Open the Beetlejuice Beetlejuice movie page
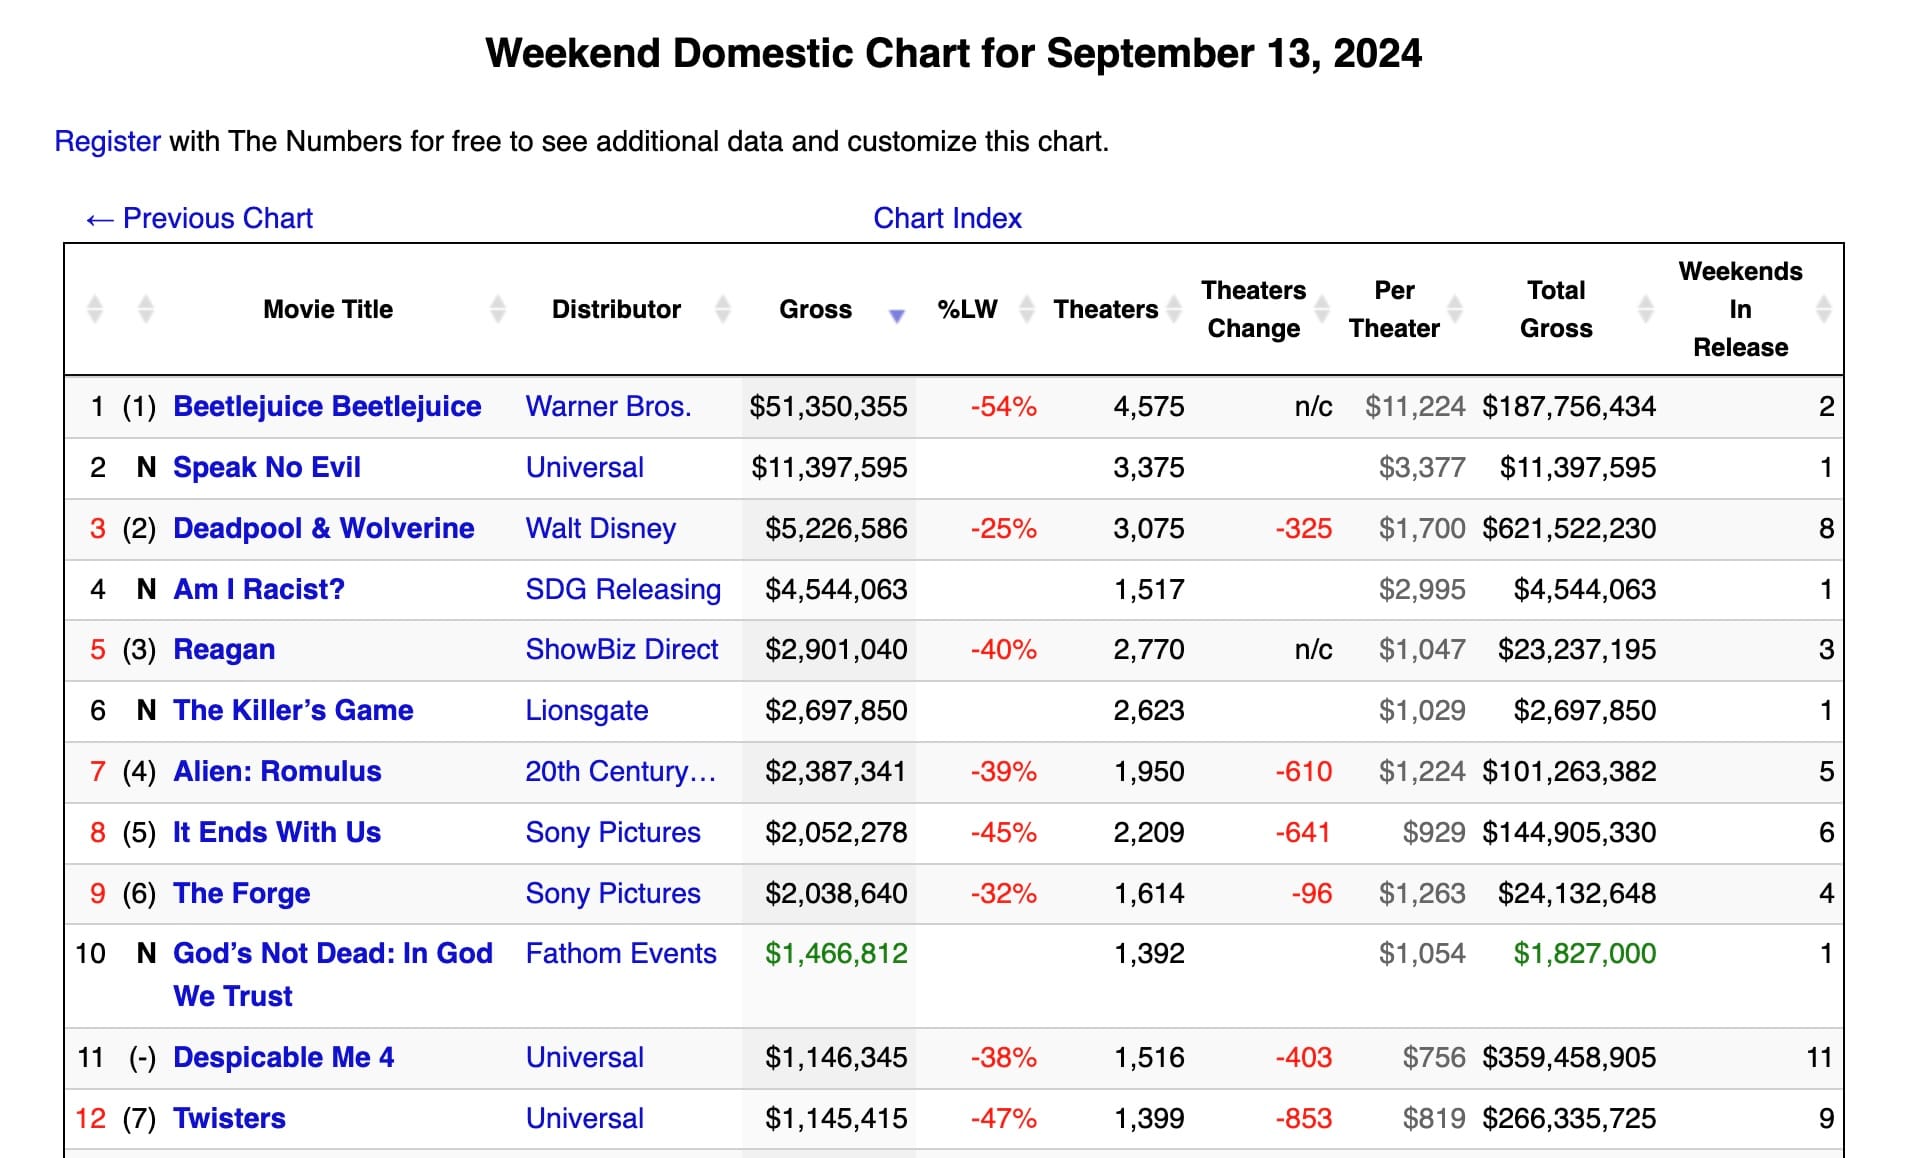1906x1158 pixels. pyautogui.click(x=327, y=406)
